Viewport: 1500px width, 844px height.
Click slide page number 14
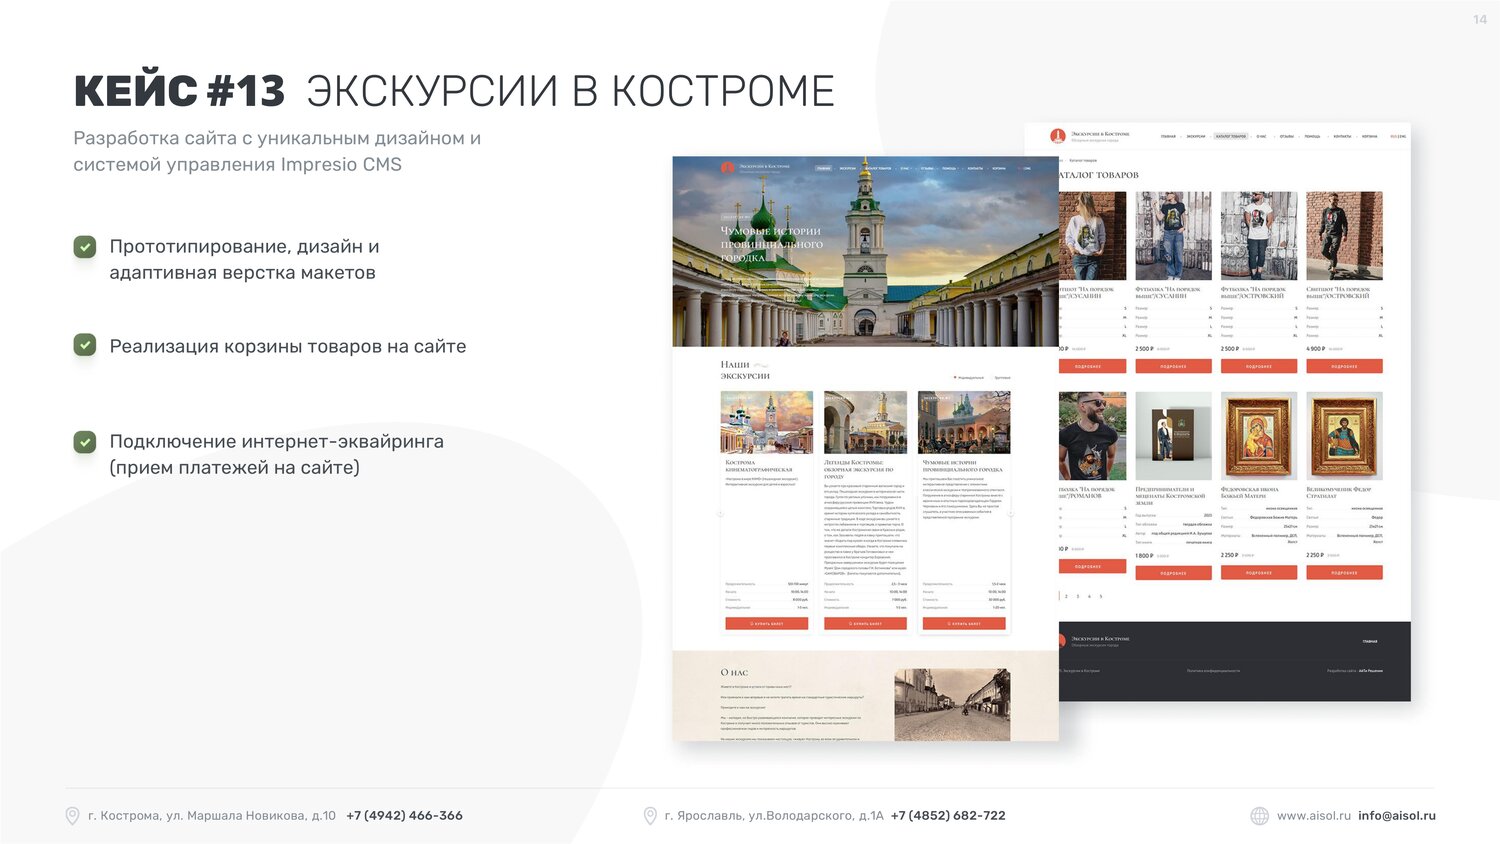click(1480, 19)
